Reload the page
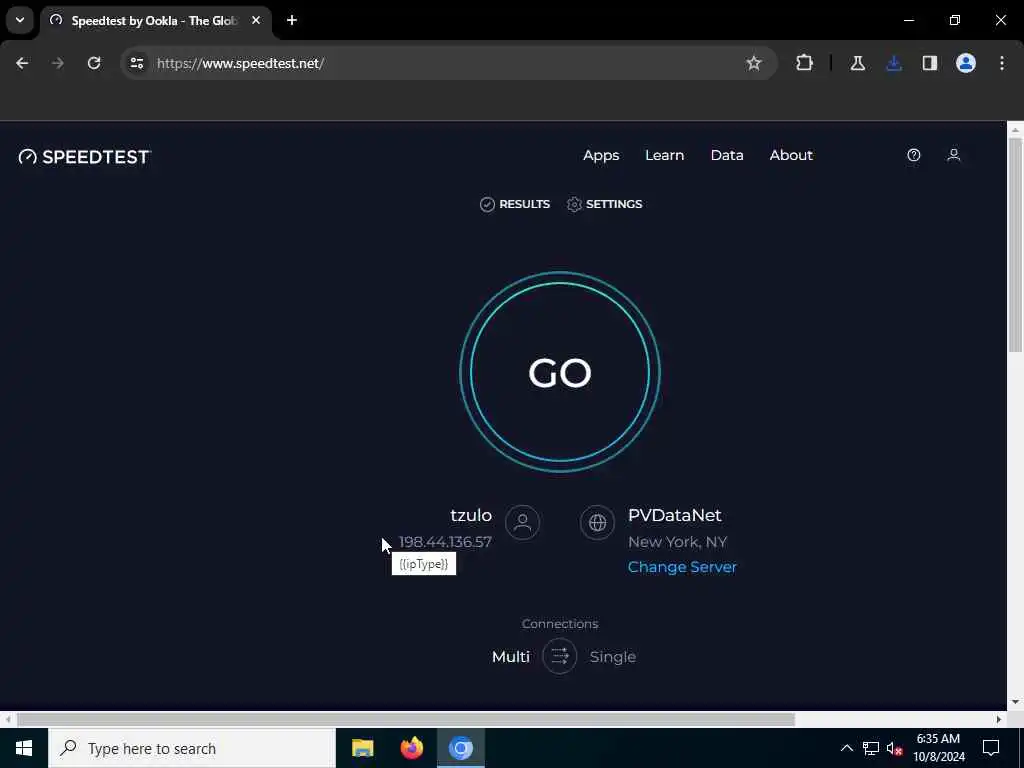Screen dimensions: 1024x768 94,63
